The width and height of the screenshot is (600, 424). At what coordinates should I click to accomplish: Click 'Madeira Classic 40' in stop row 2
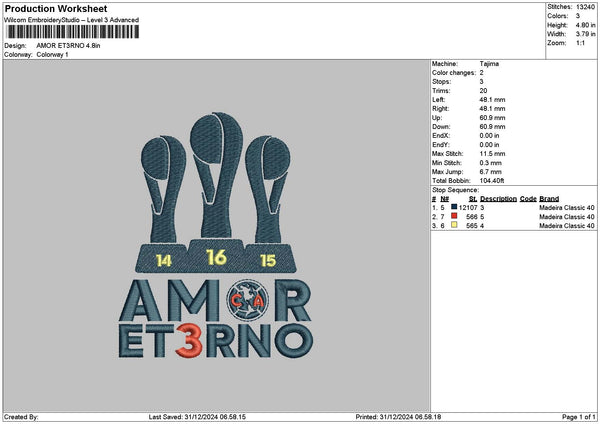click(567, 217)
